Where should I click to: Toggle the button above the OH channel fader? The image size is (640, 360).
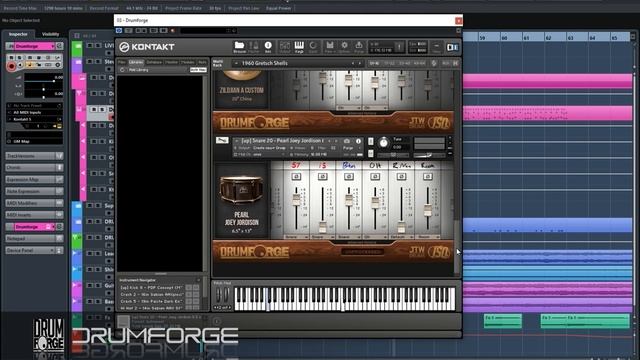coord(375,177)
